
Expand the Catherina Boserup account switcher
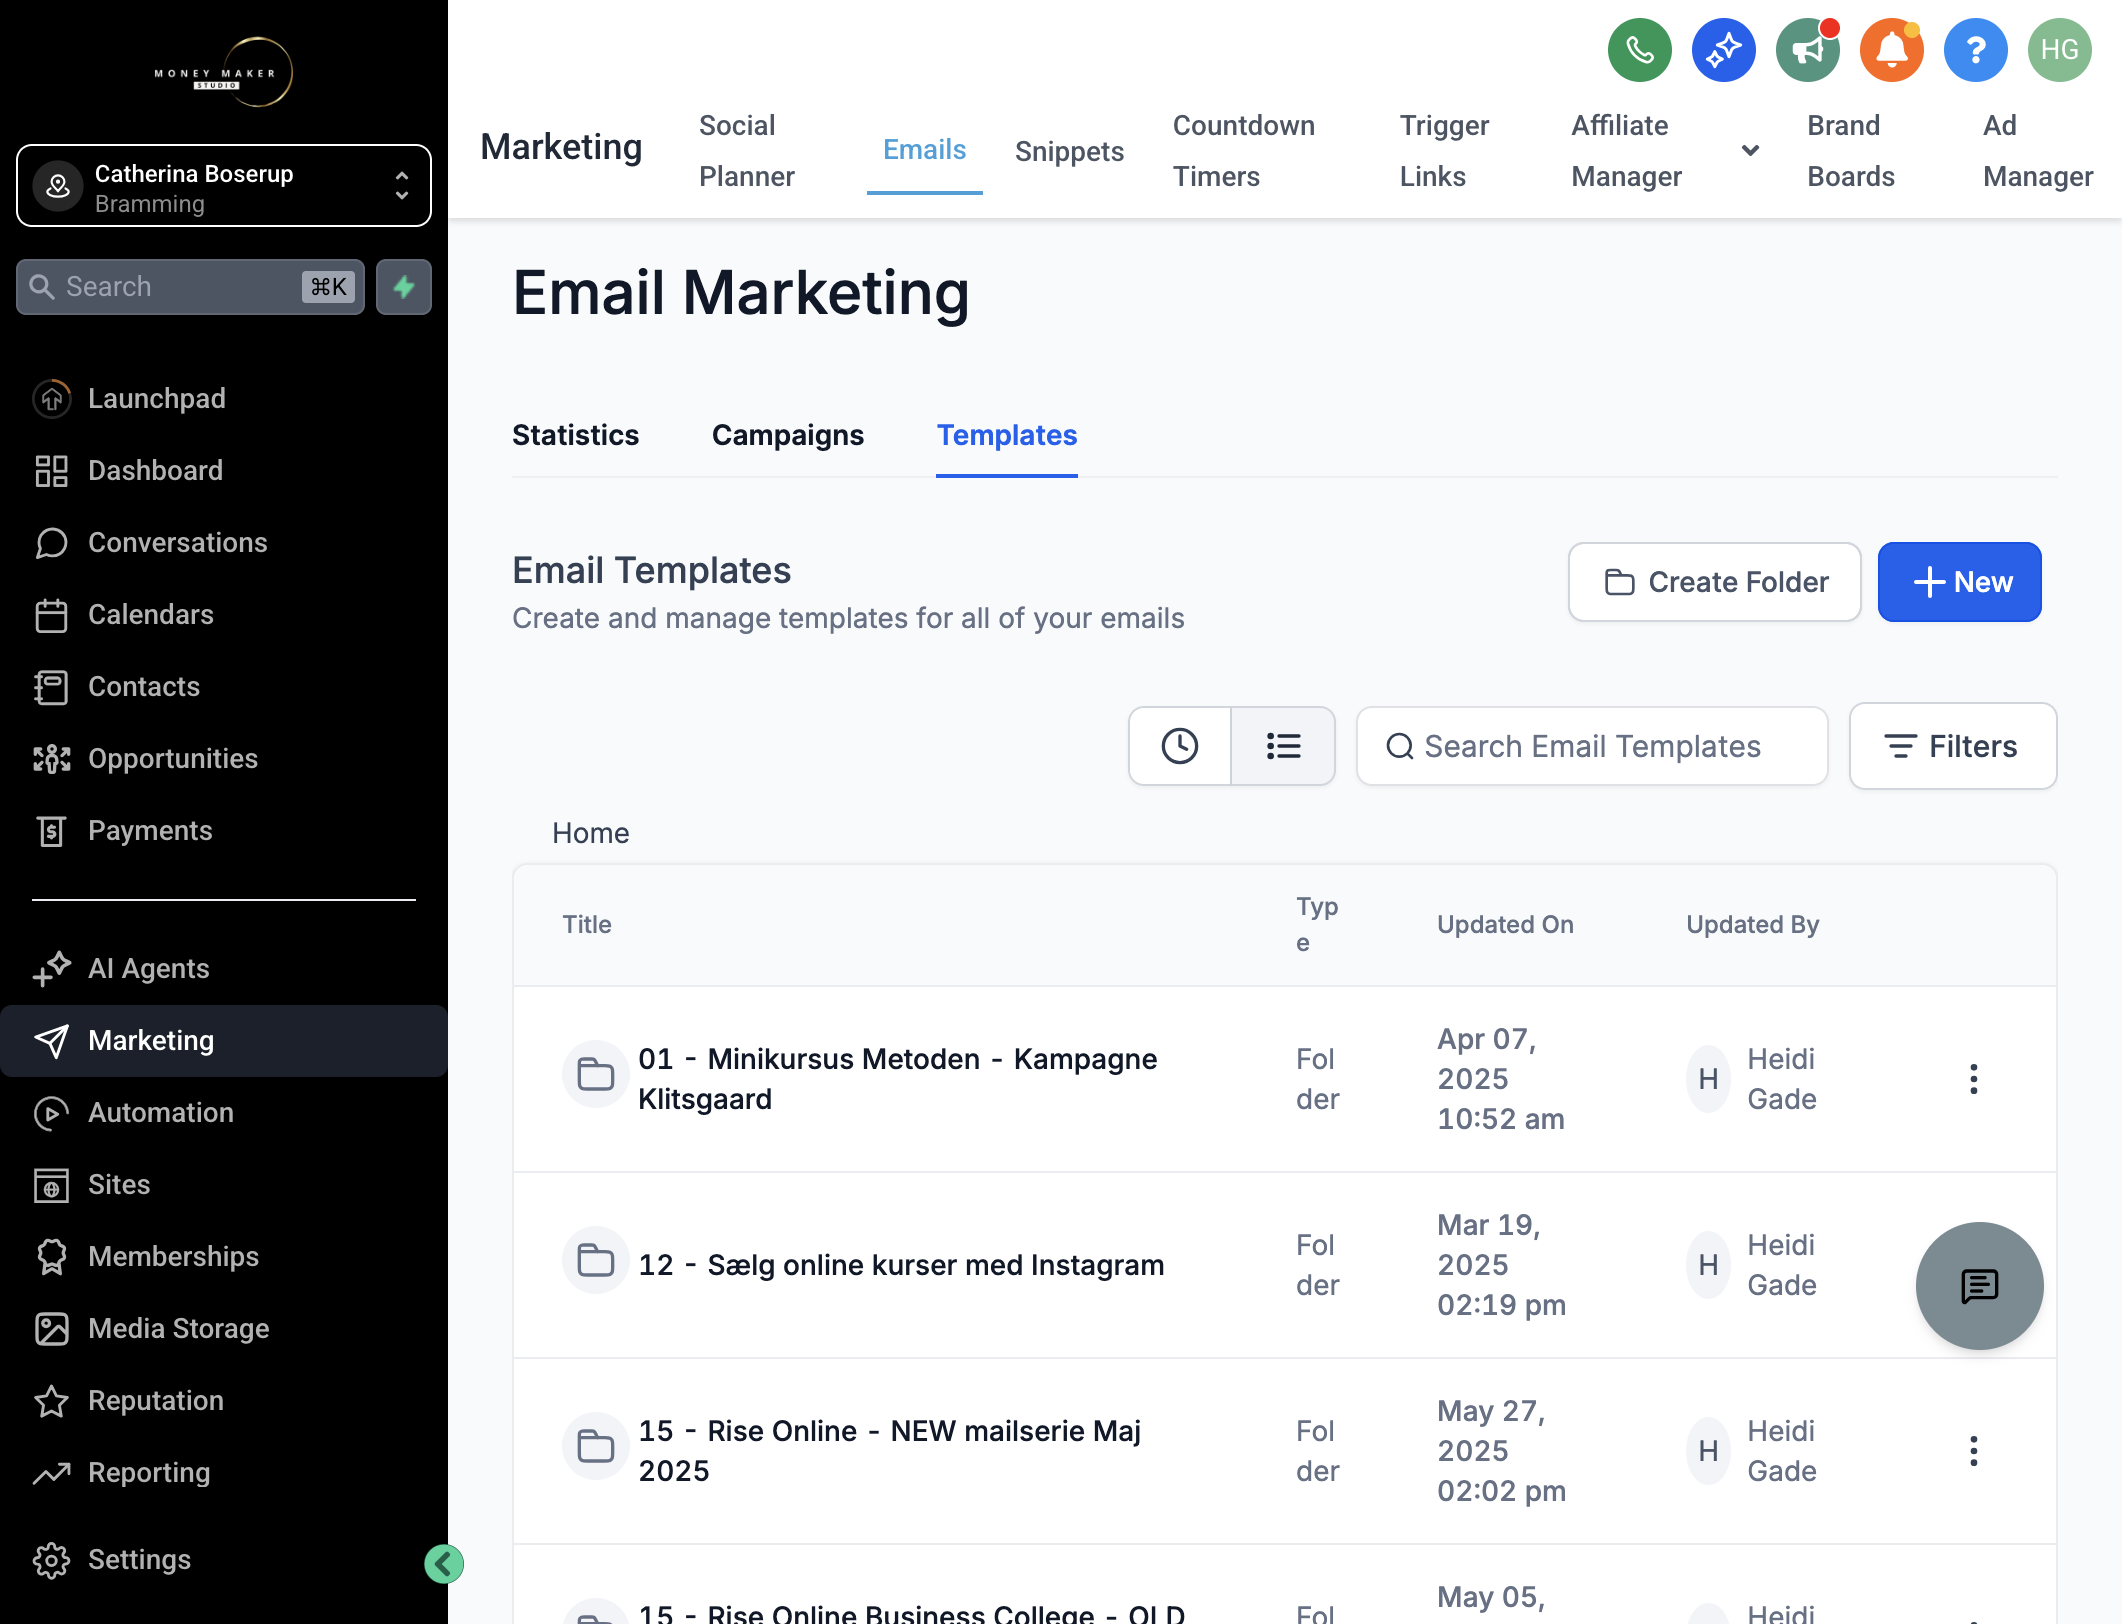[x=224, y=186]
